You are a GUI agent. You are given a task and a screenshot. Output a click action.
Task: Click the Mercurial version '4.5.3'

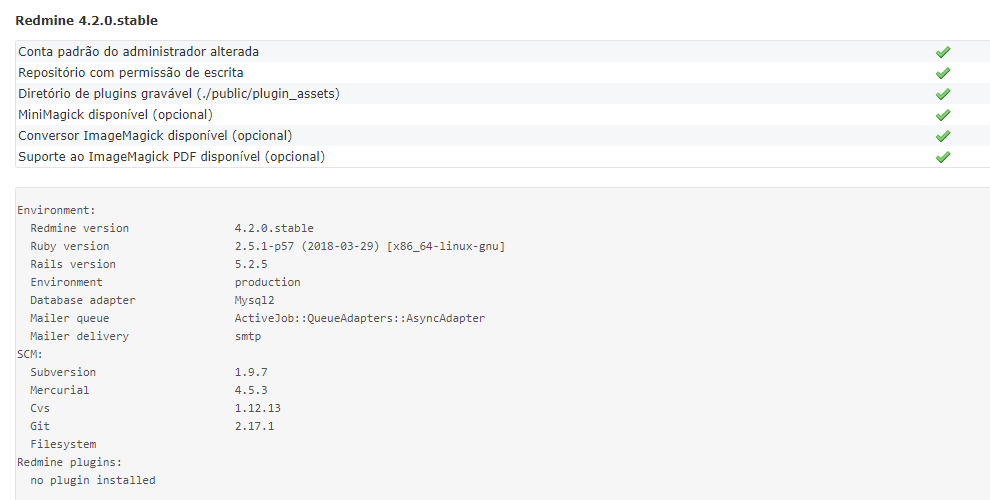tap(251, 390)
